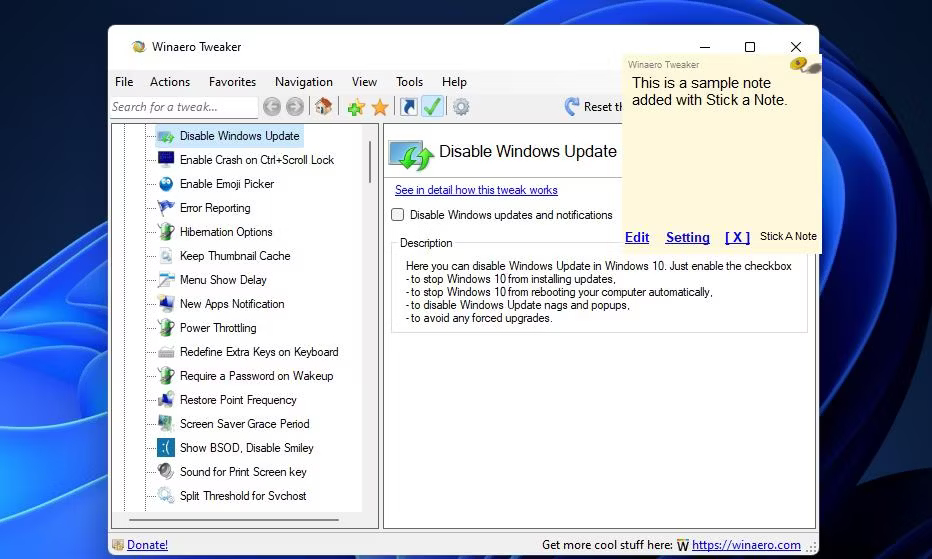Close sticky note with [X] link
Image resolution: width=932 pixels, height=559 pixels.
[737, 237]
